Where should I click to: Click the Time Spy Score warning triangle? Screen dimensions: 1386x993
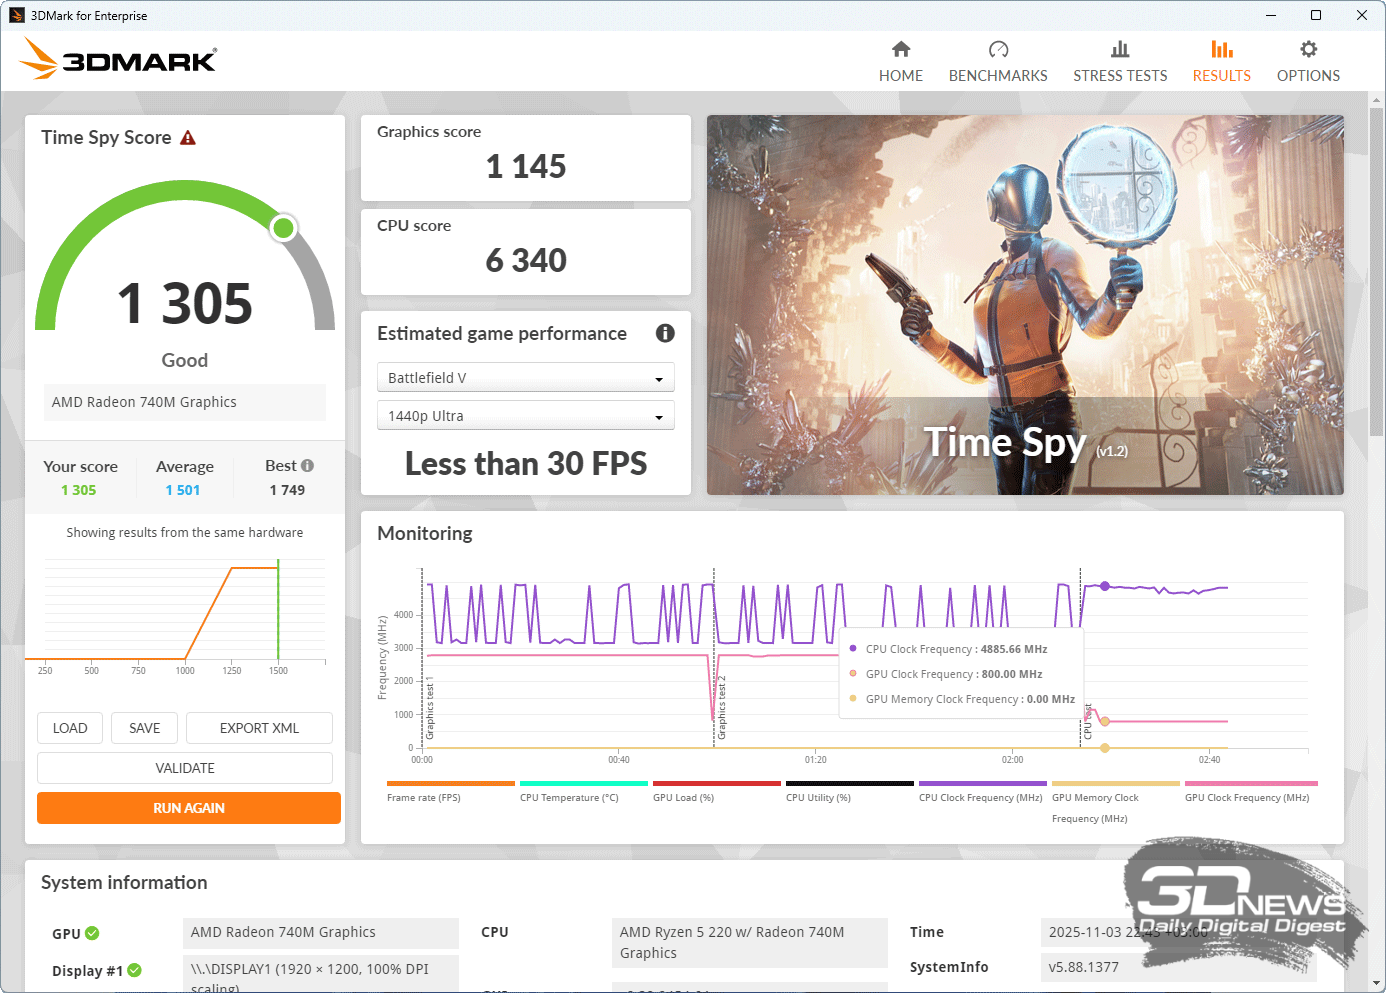[x=188, y=138]
